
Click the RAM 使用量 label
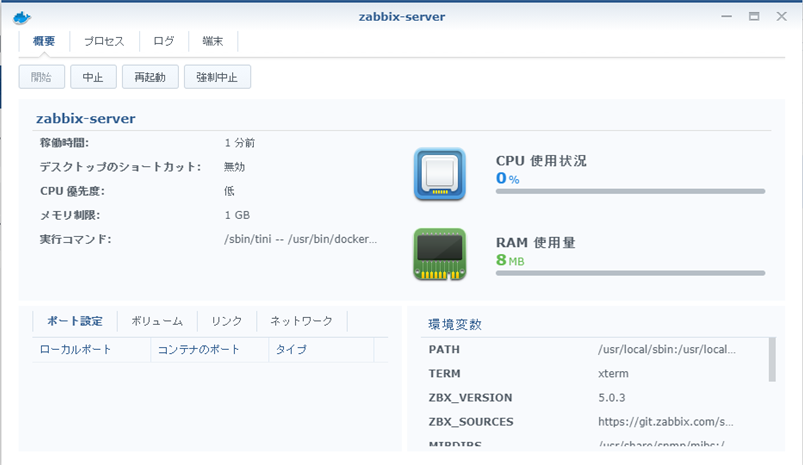pyautogui.click(x=536, y=243)
